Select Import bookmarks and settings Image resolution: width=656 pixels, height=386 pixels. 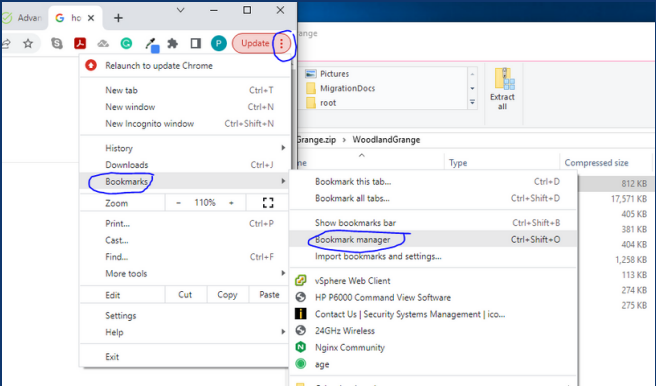click(x=433, y=256)
